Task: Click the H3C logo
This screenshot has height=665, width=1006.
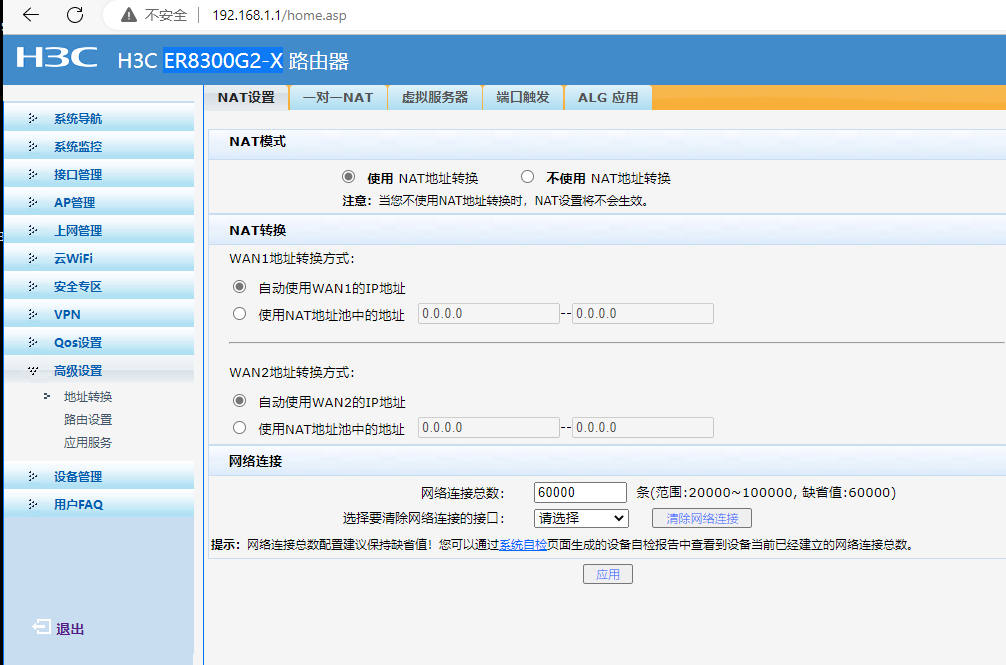Action: (x=56, y=57)
